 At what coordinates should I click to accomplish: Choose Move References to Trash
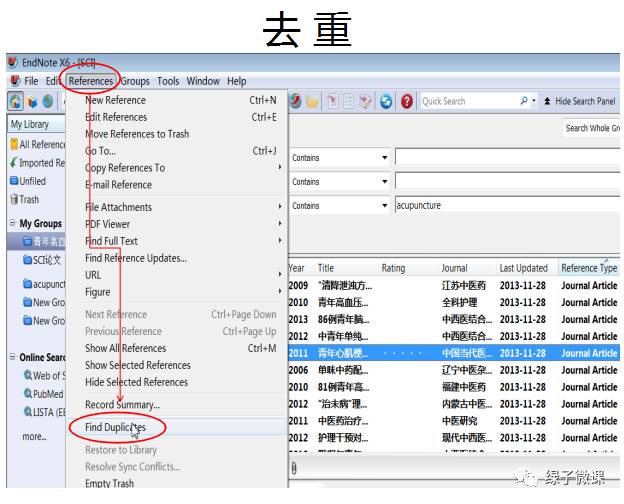tap(177, 134)
